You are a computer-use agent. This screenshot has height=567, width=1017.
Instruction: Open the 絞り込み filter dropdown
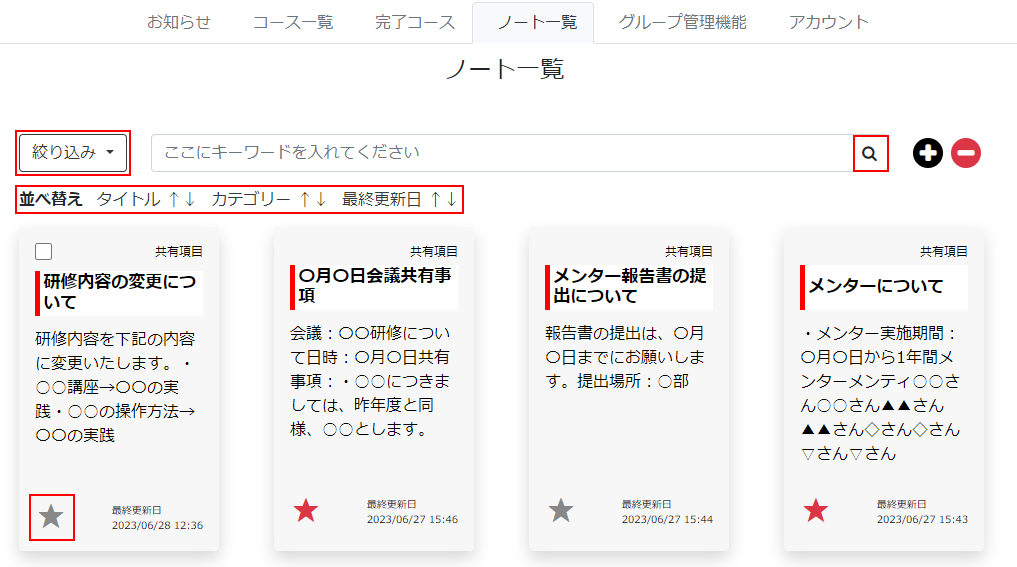73,153
